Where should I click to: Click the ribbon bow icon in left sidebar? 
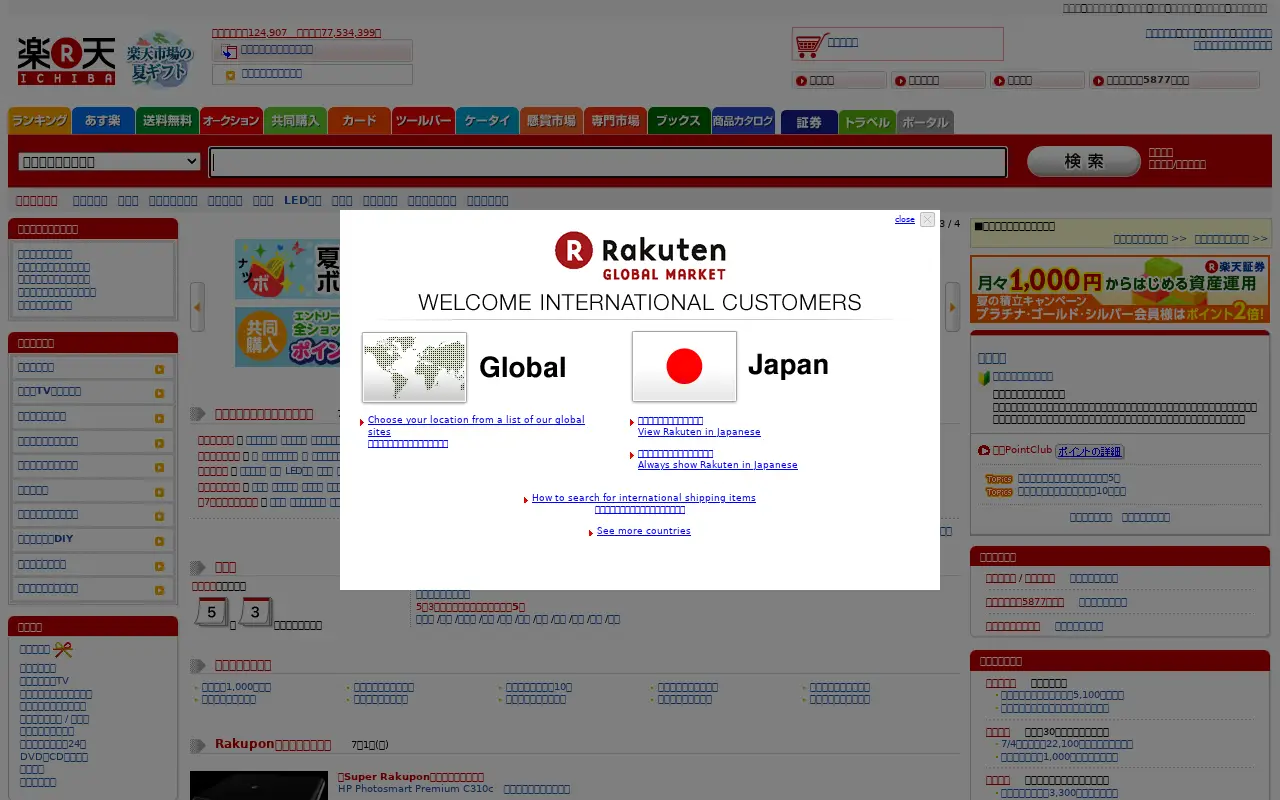[63, 650]
